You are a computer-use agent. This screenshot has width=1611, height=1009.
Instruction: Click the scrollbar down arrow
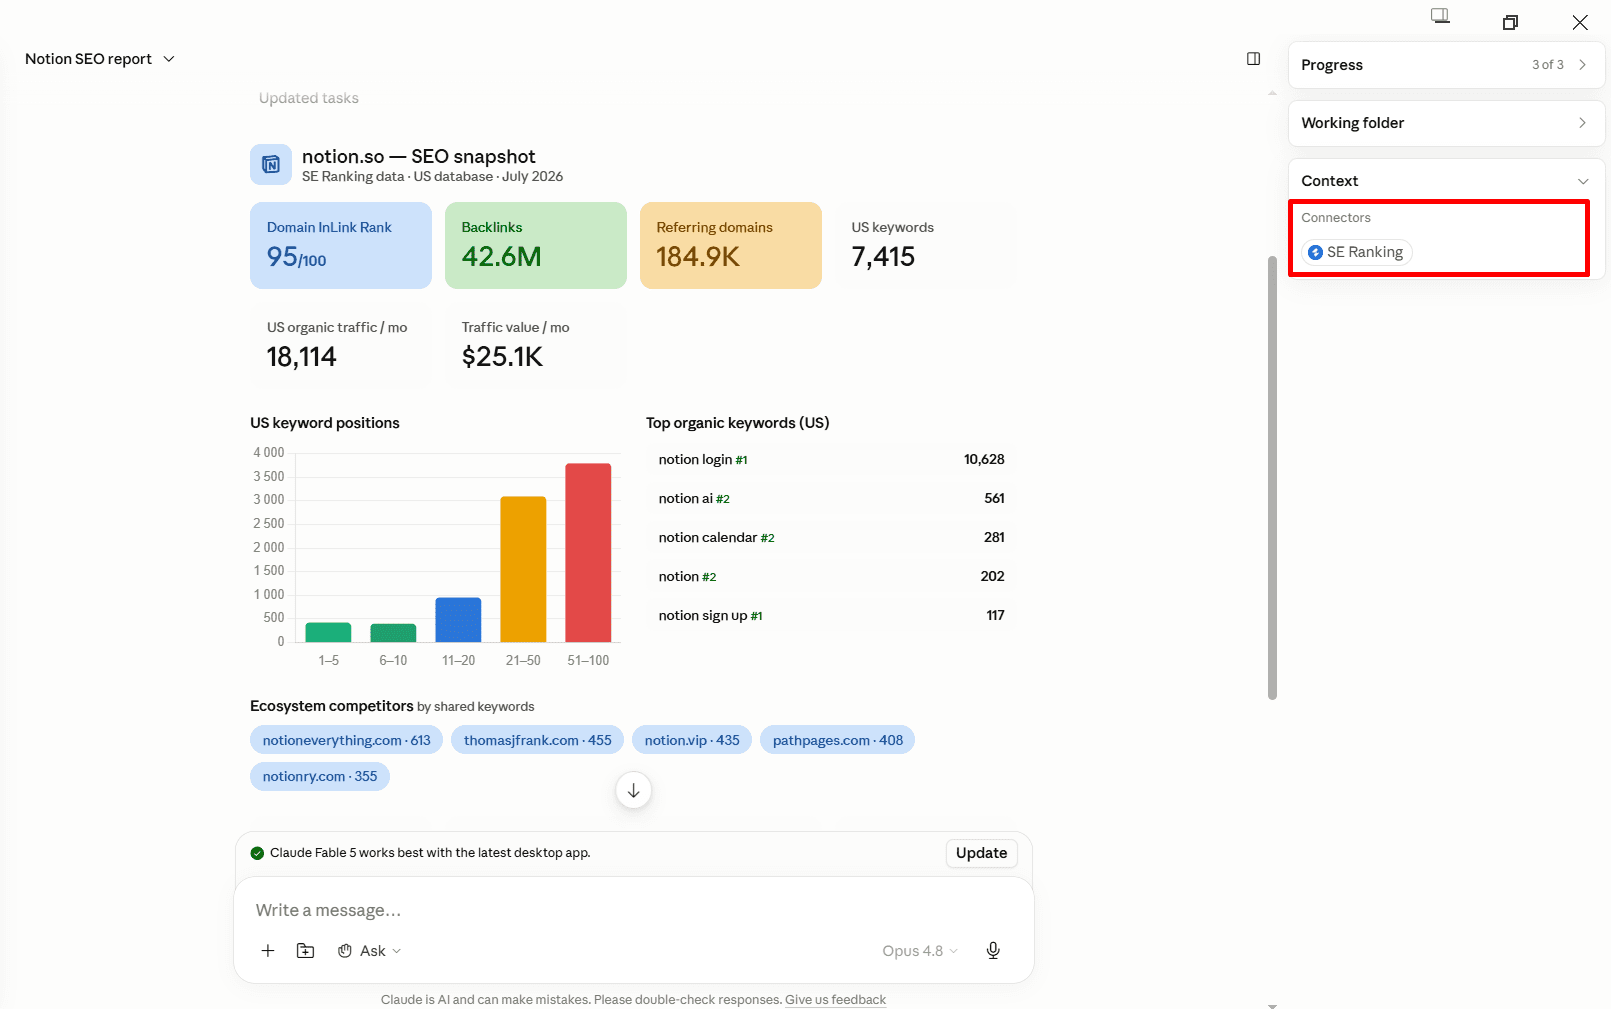[x=1272, y=1004]
